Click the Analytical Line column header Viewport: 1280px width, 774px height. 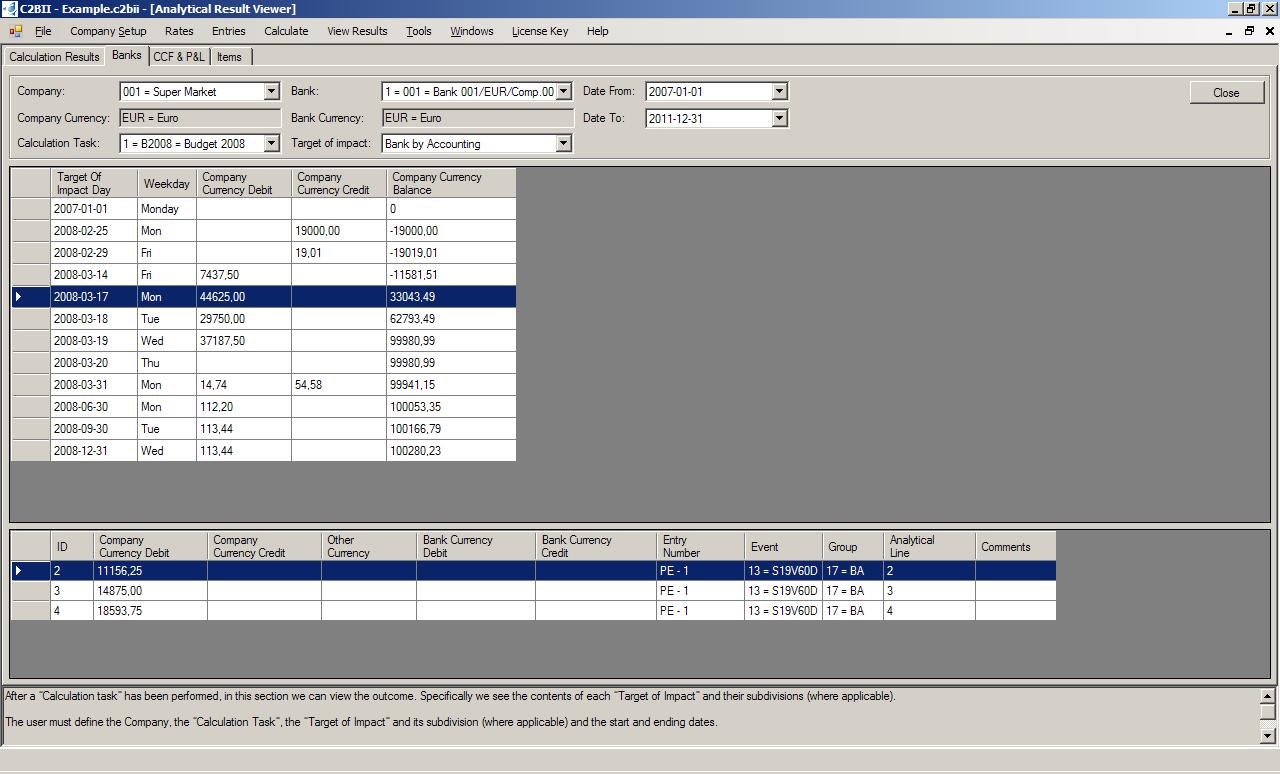point(929,546)
